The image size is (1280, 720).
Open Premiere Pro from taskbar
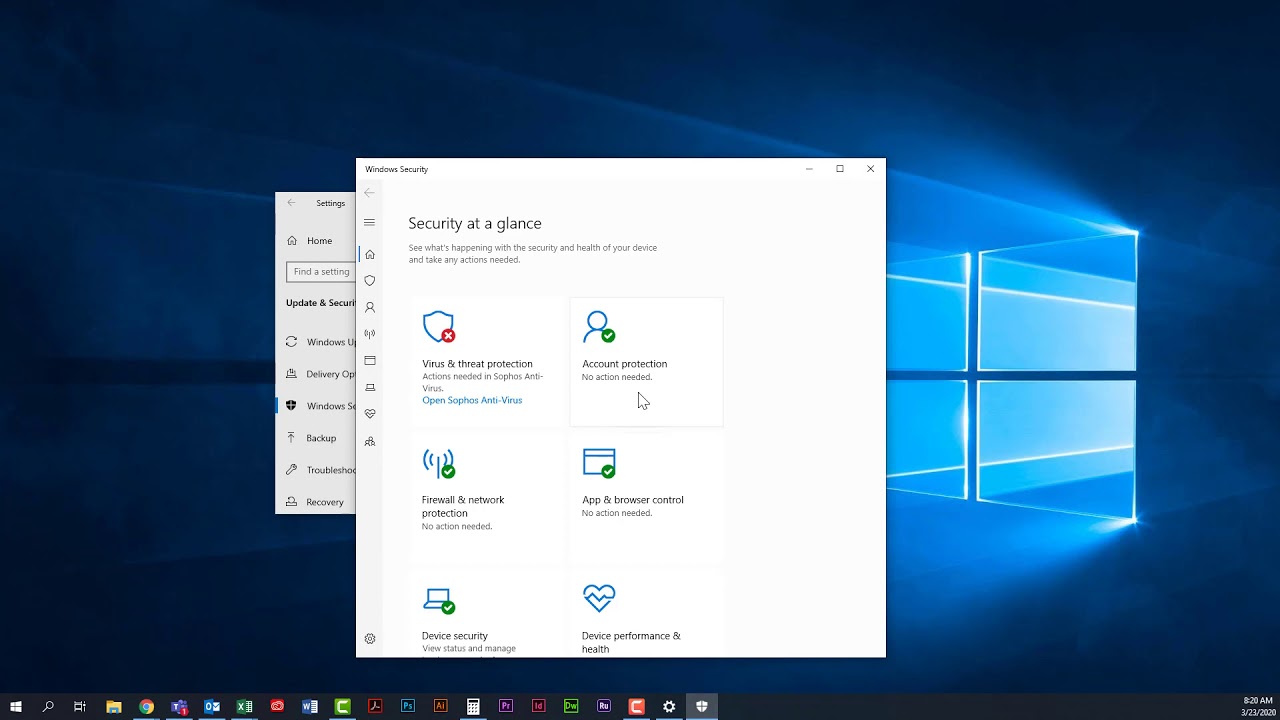pos(506,706)
